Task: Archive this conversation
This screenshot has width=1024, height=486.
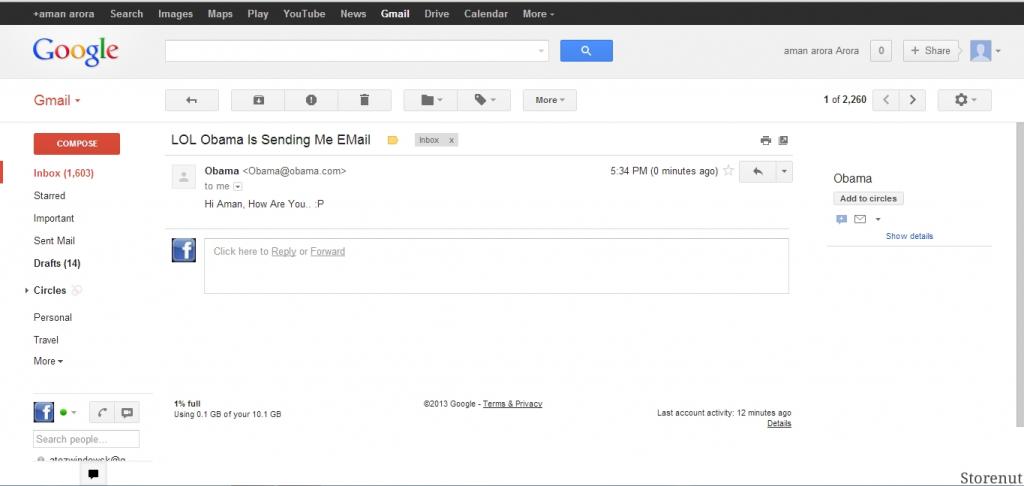Action: [x=258, y=100]
